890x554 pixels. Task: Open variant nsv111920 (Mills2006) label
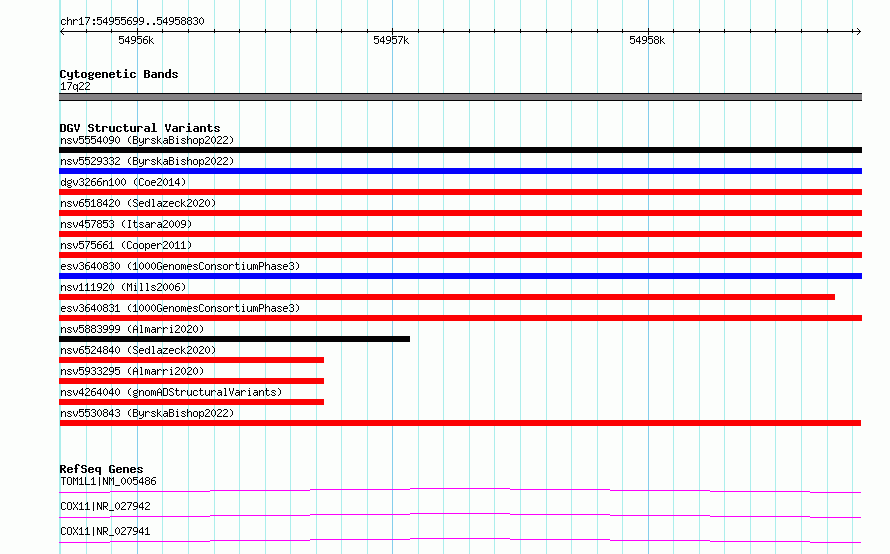[123, 287]
